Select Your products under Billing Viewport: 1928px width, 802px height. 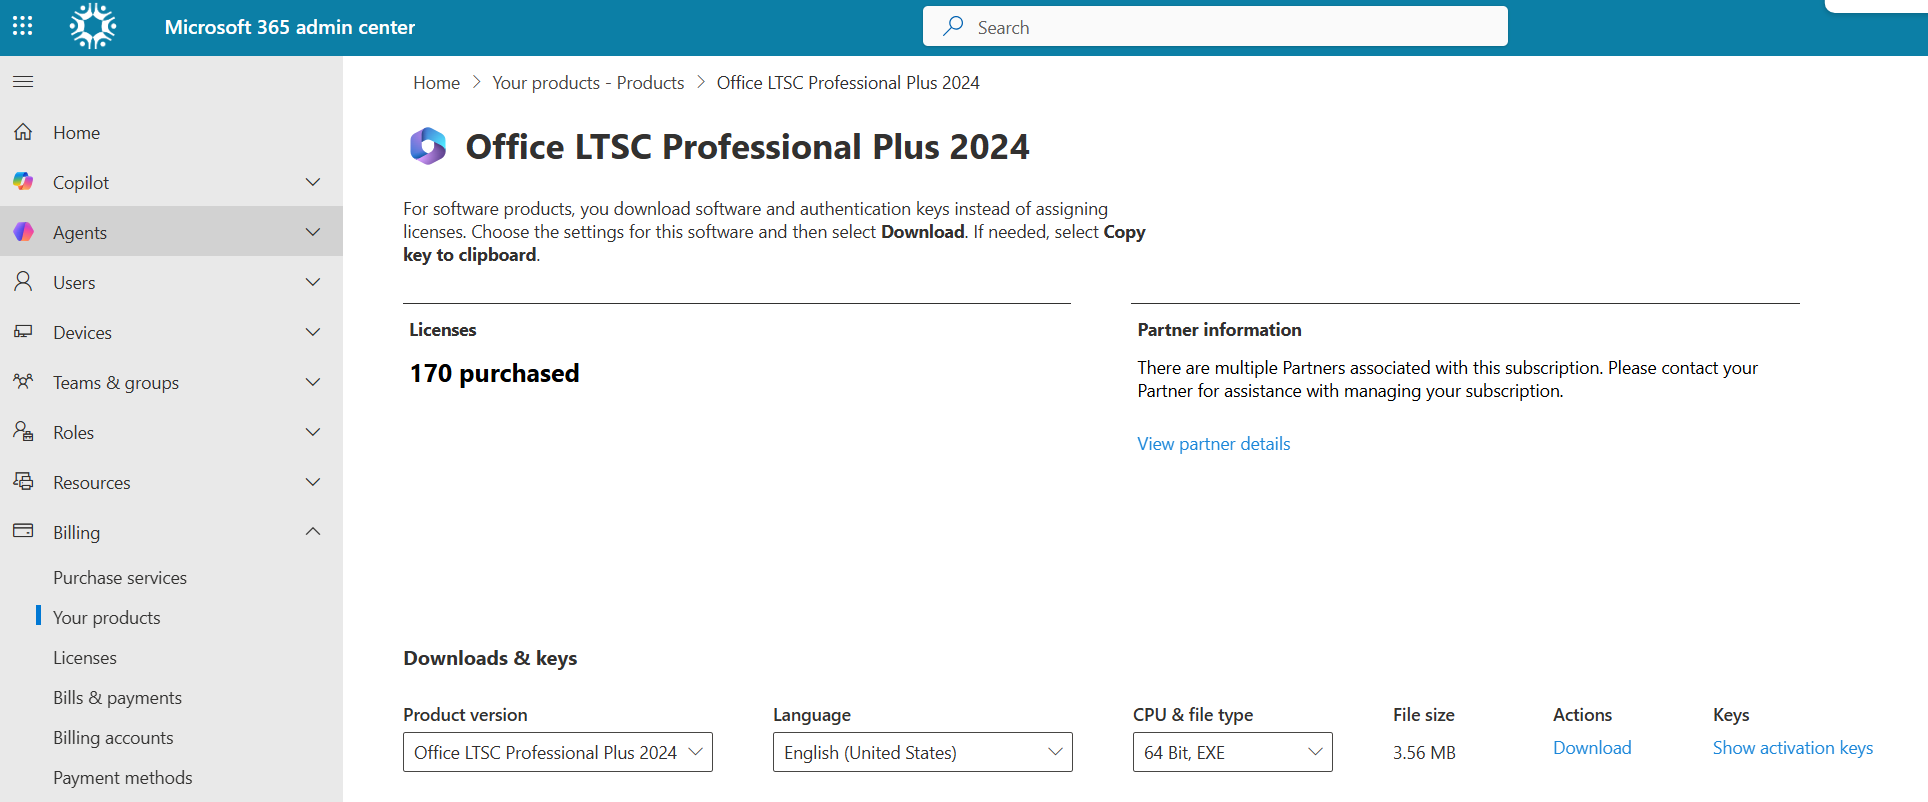tap(107, 617)
